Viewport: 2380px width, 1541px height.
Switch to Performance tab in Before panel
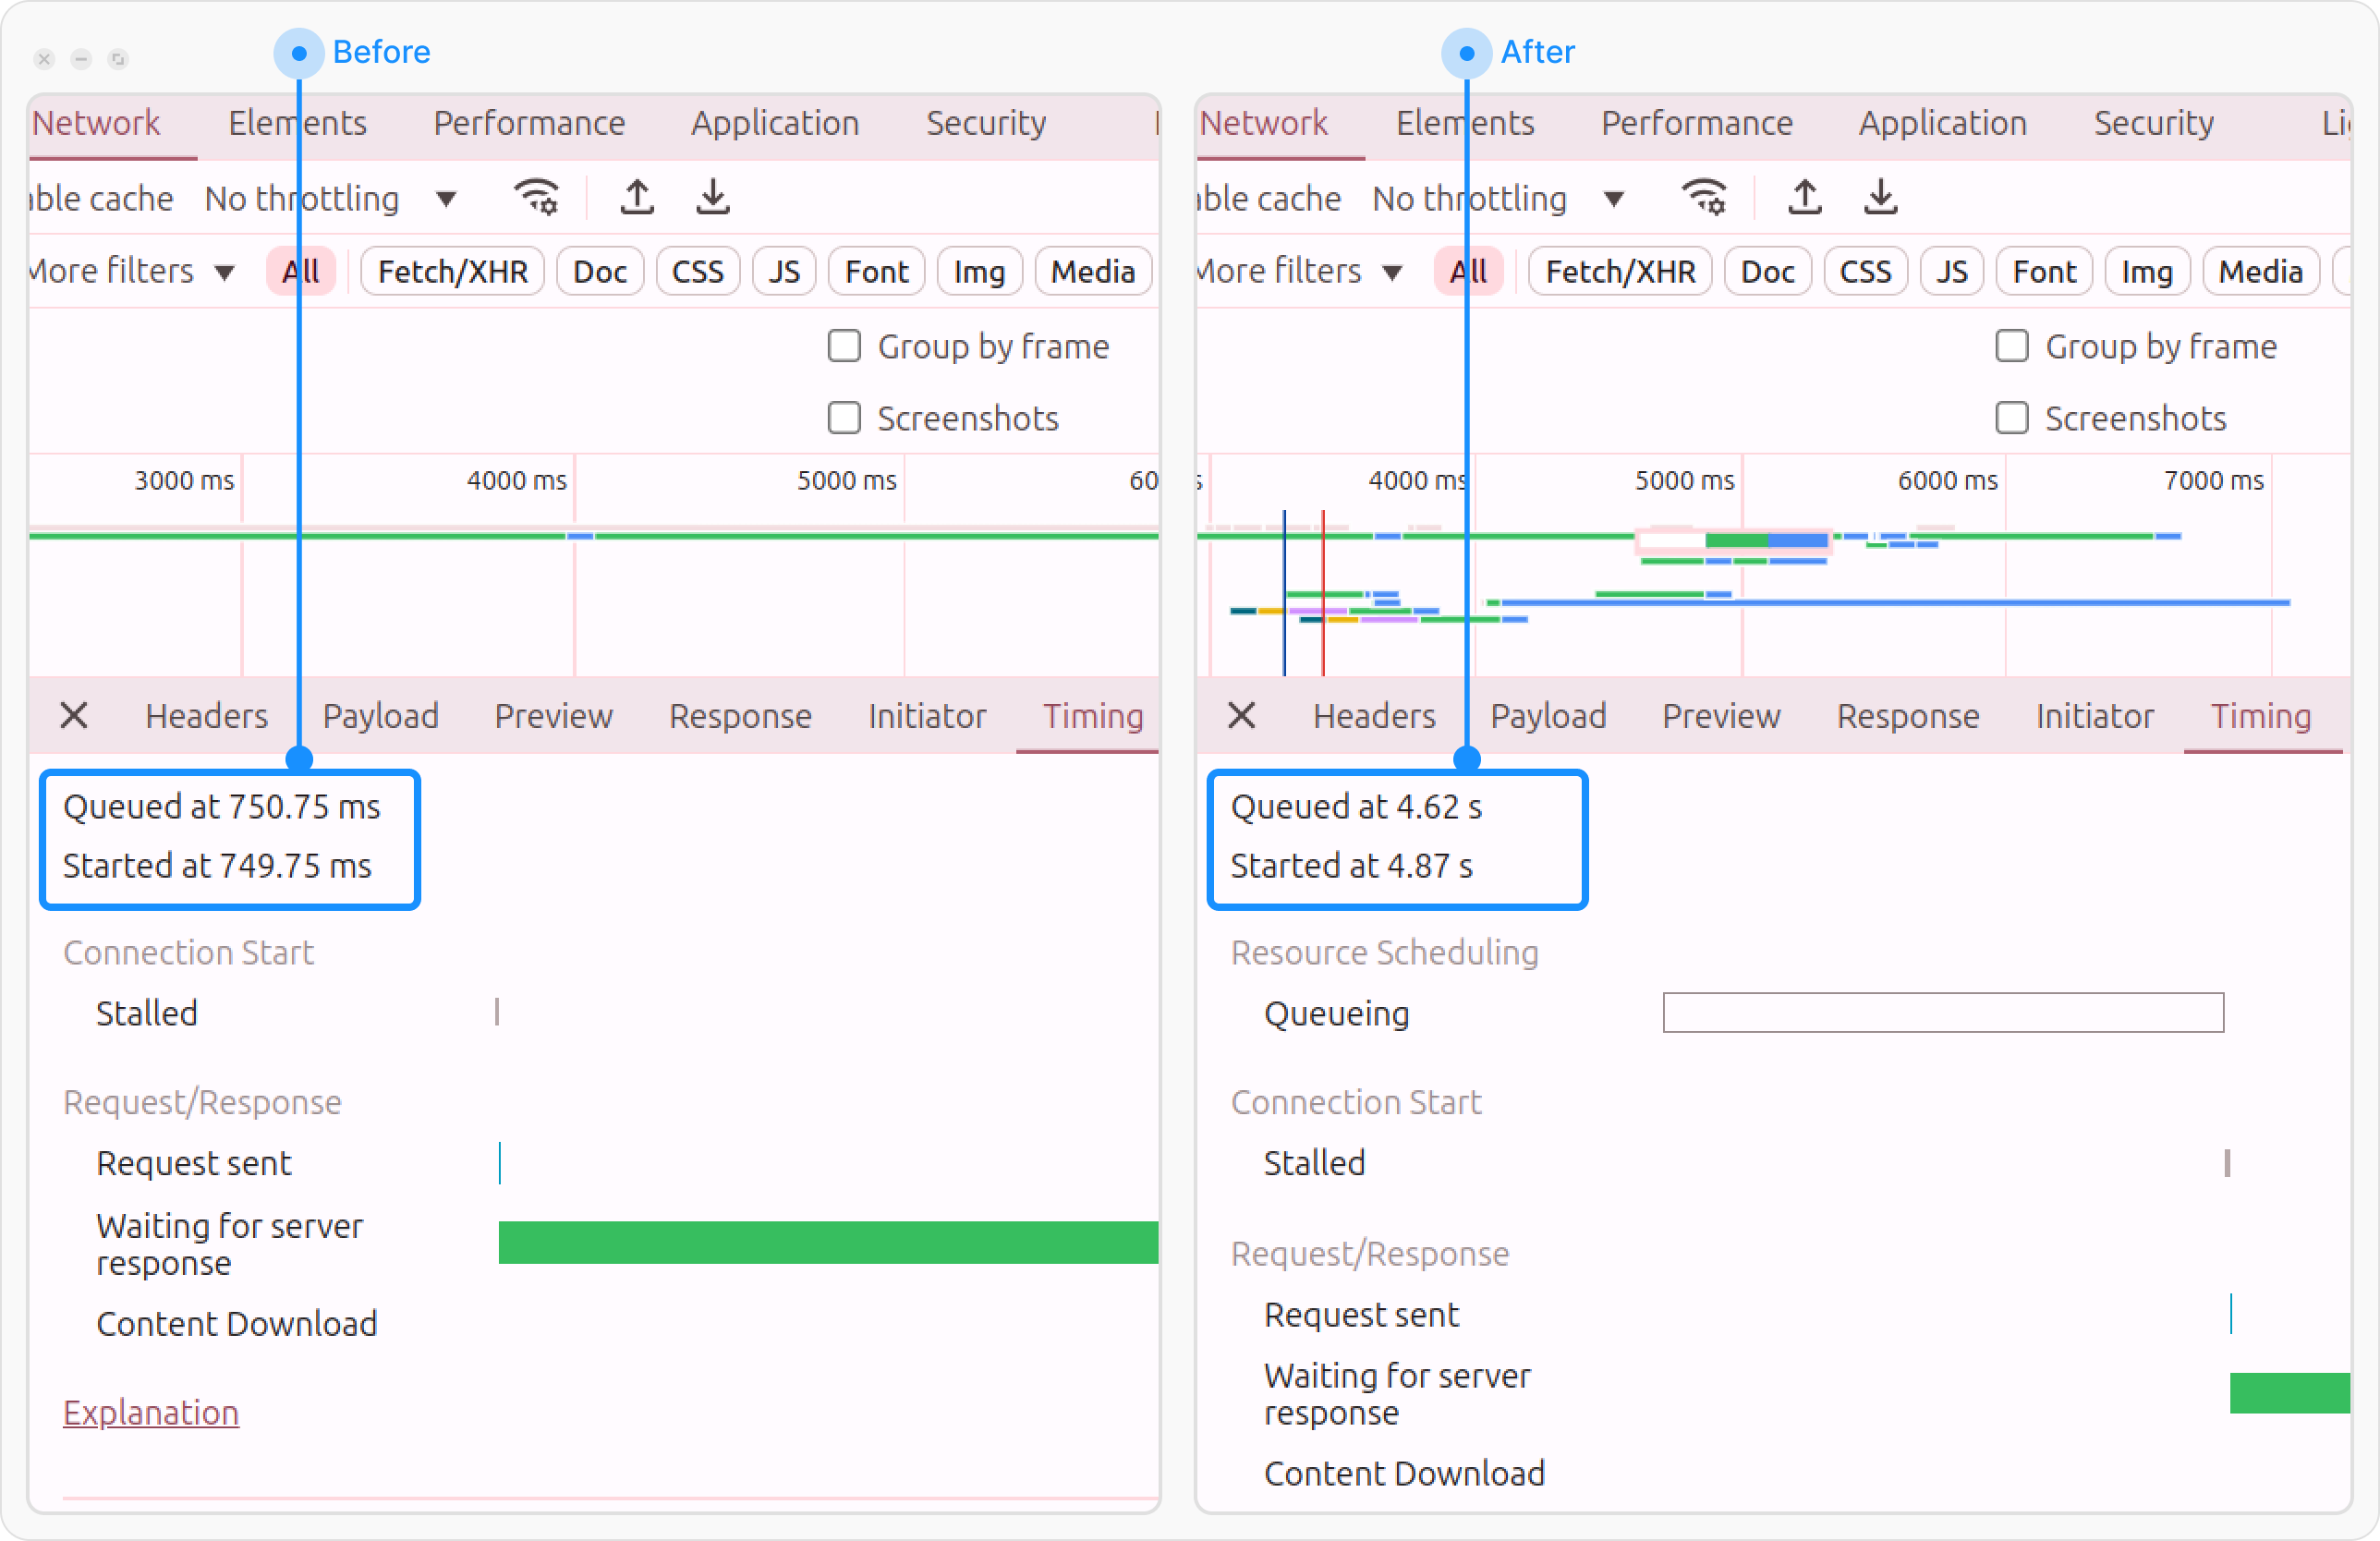pyautogui.click(x=529, y=124)
